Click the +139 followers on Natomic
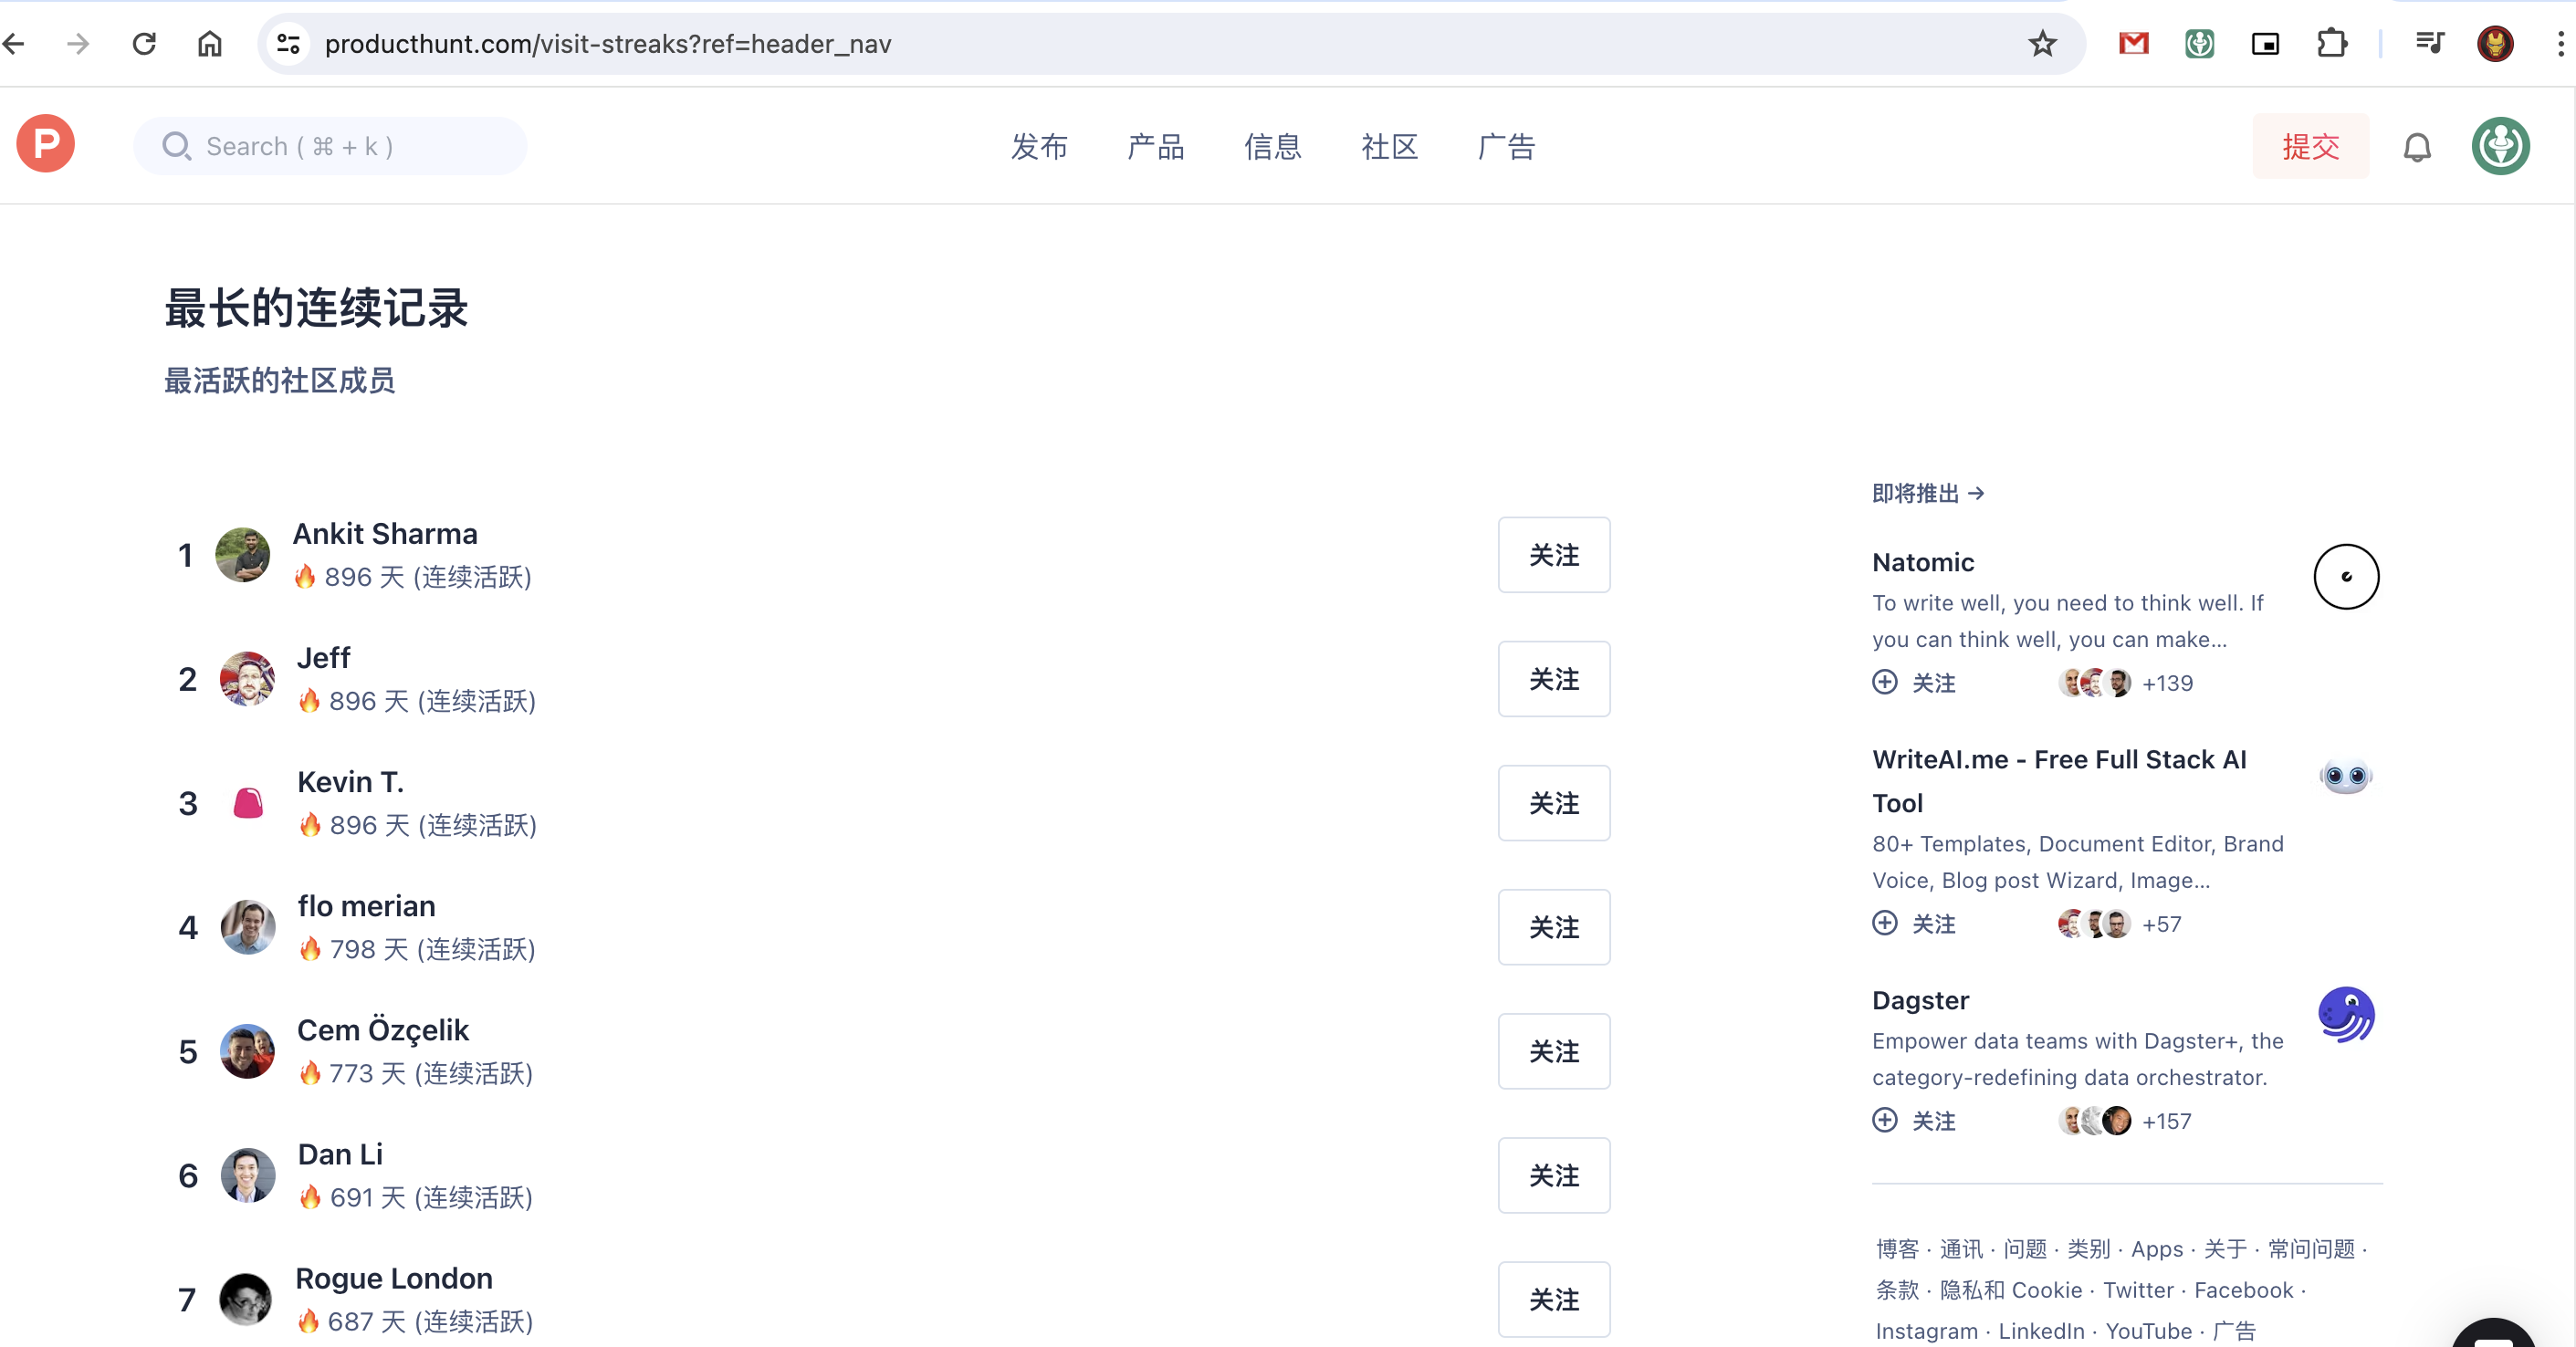Screen dimensions: 2576x1347 [2167, 683]
